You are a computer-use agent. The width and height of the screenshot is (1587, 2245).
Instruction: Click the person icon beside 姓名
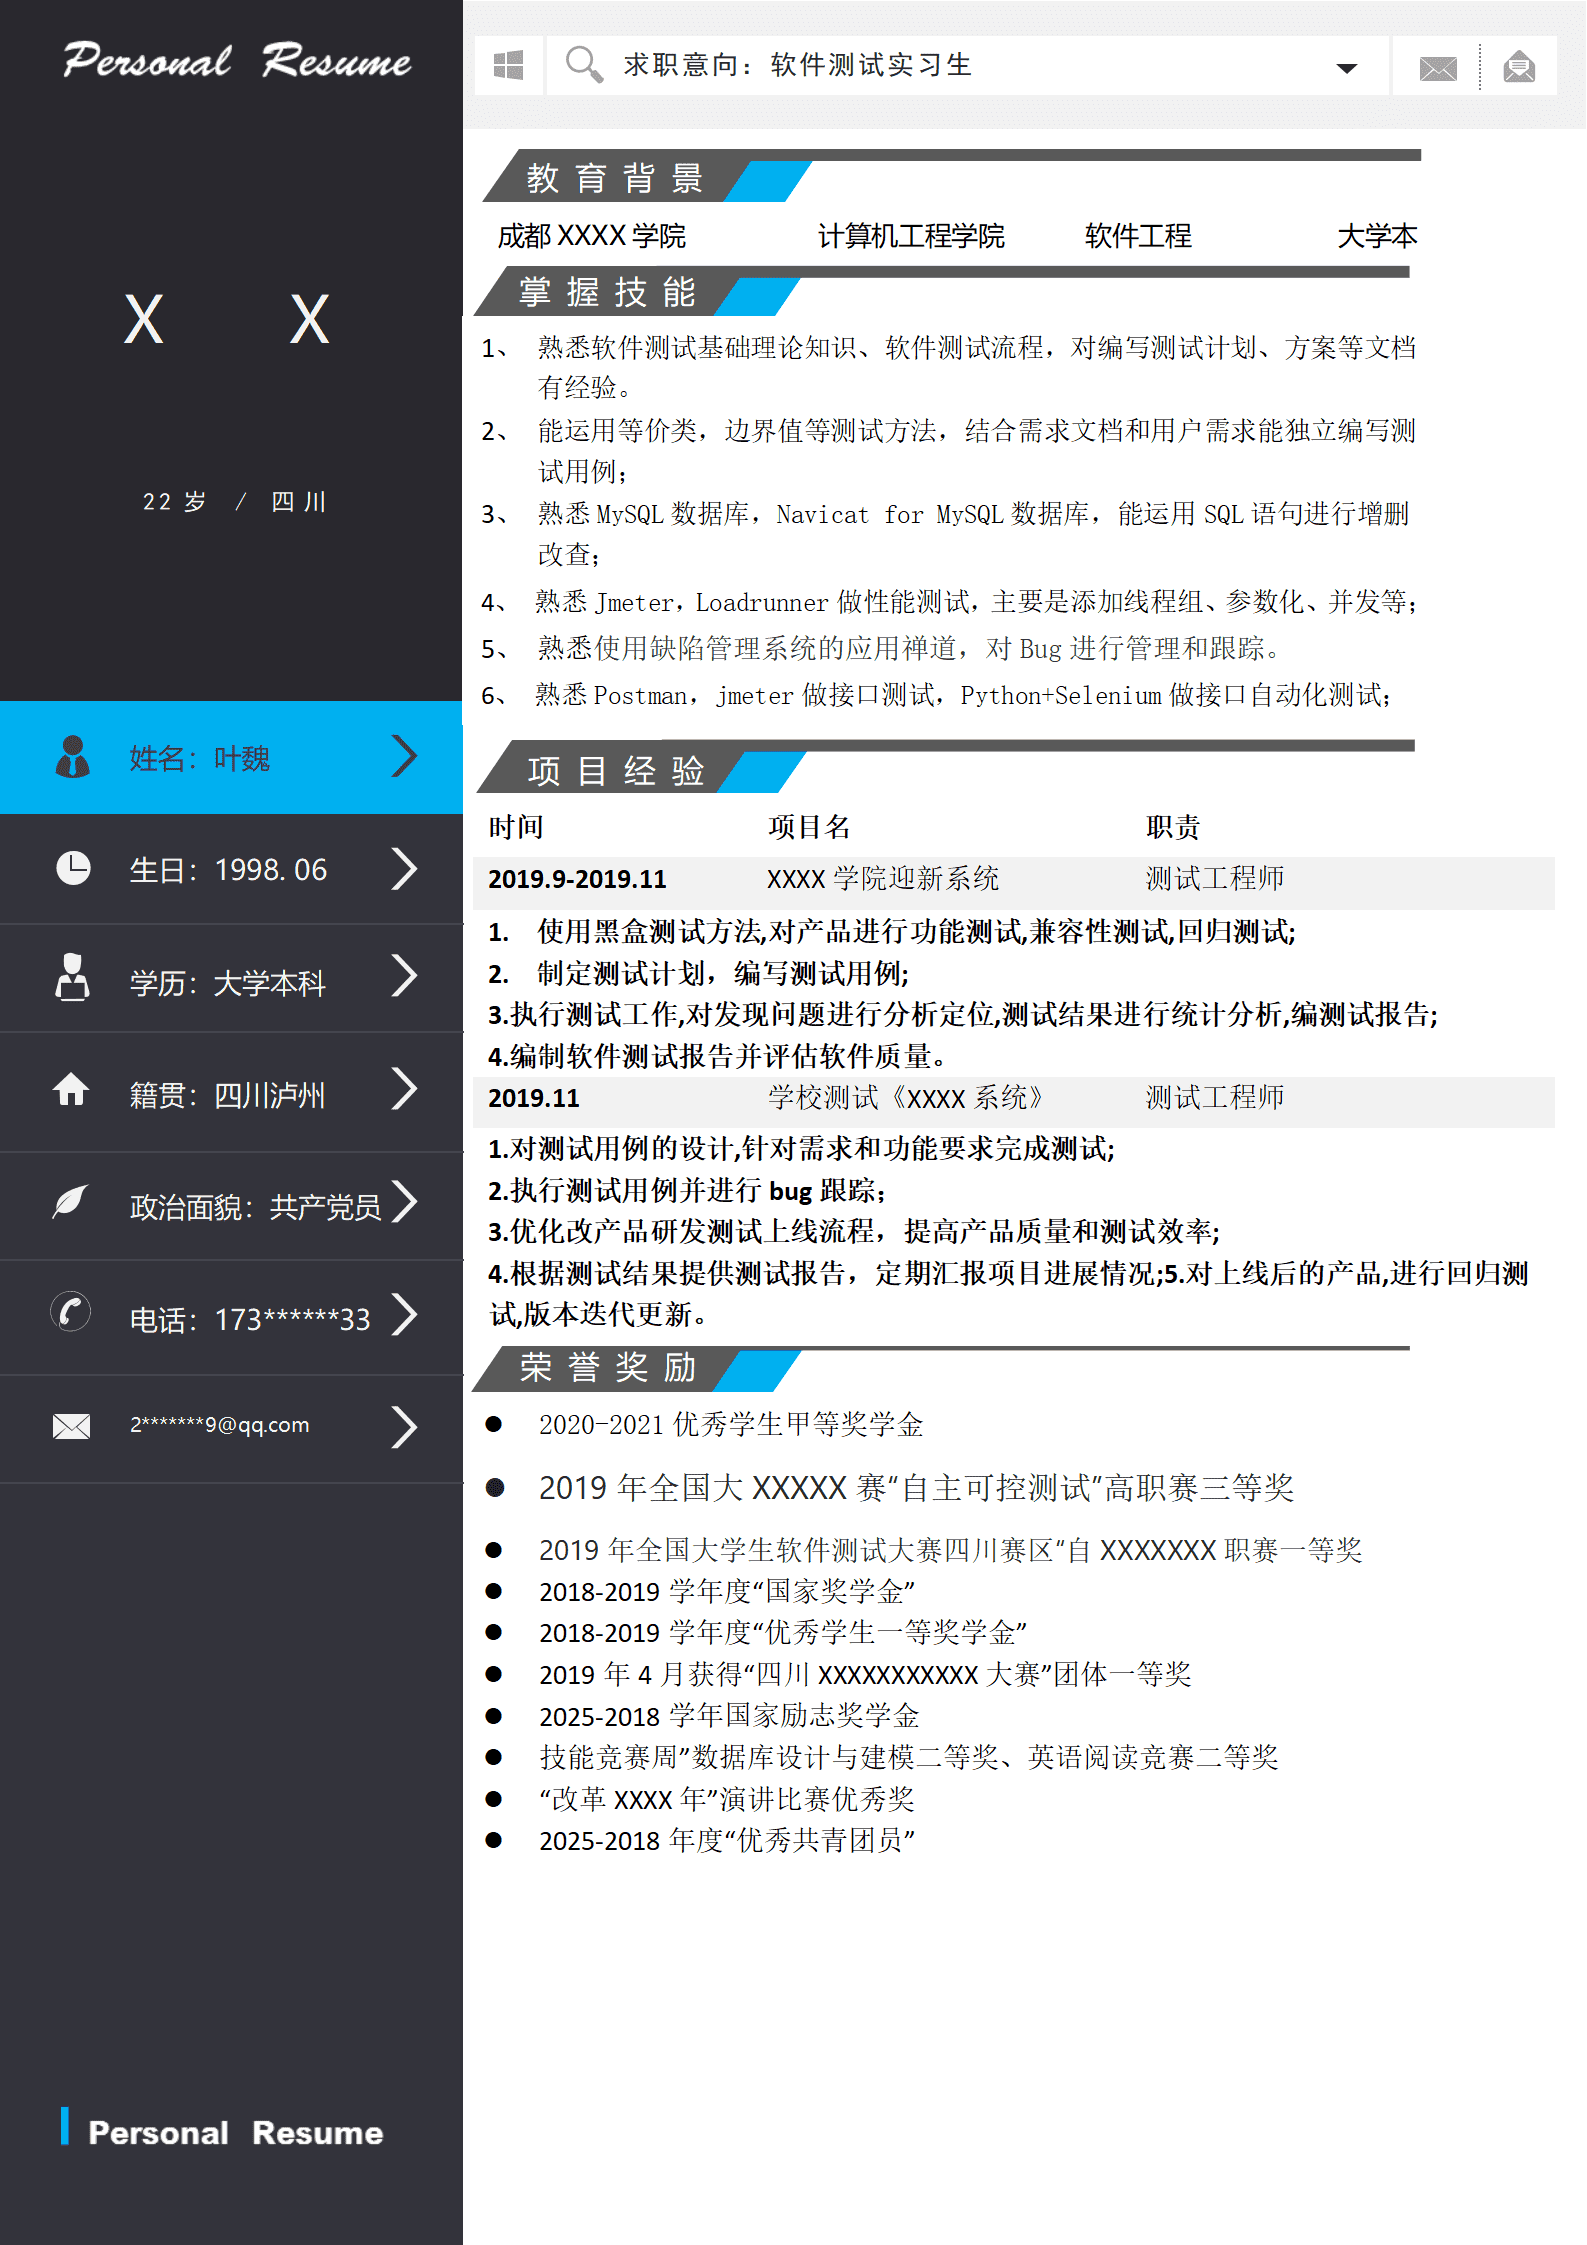pyautogui.click(x=72, y=757)
